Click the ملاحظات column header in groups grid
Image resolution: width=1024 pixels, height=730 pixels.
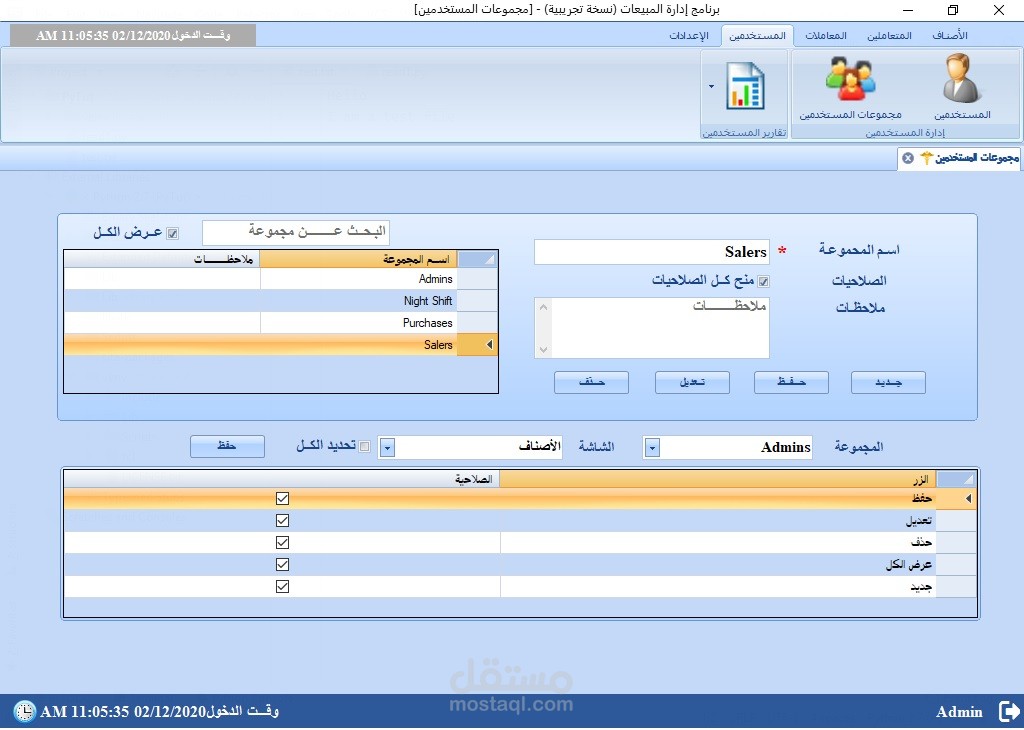162,260
